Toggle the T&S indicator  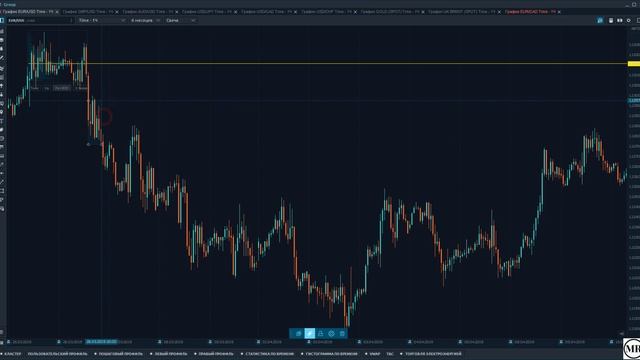coord(390,354)
